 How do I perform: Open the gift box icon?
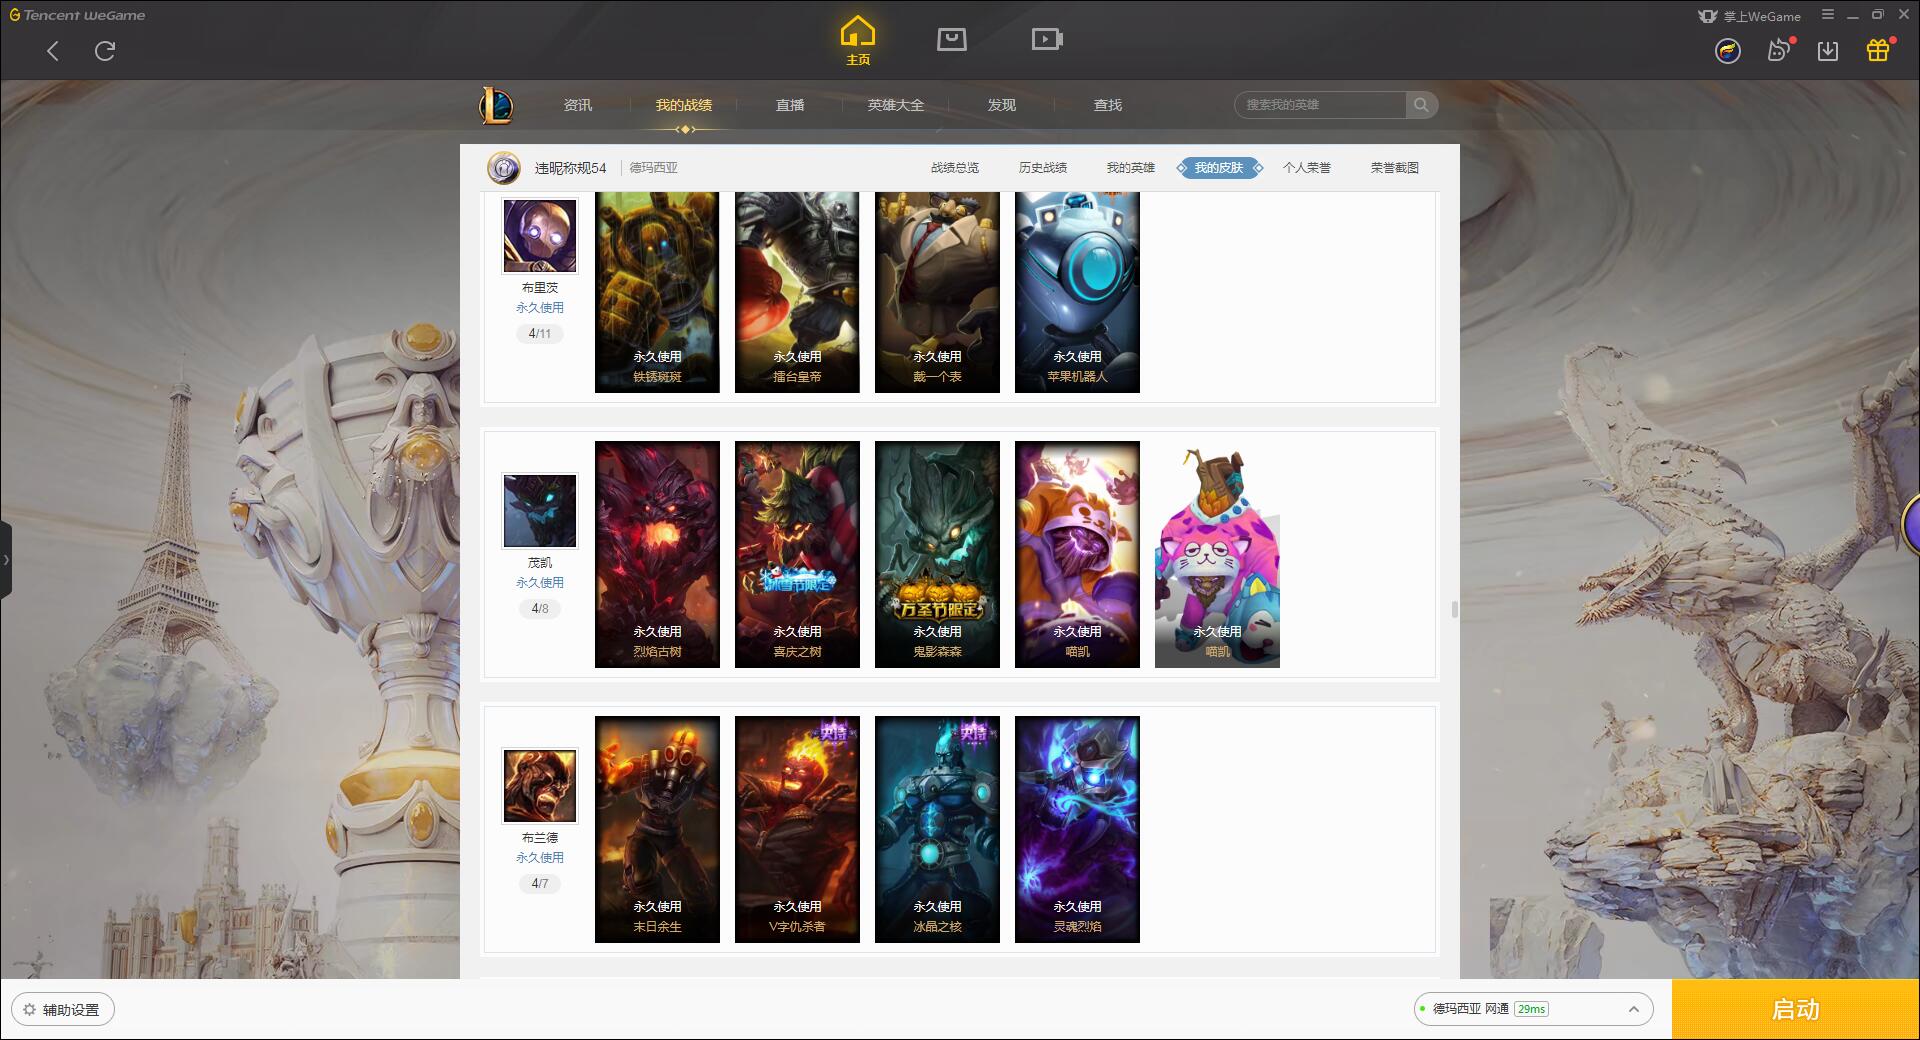click(1878, 50)
